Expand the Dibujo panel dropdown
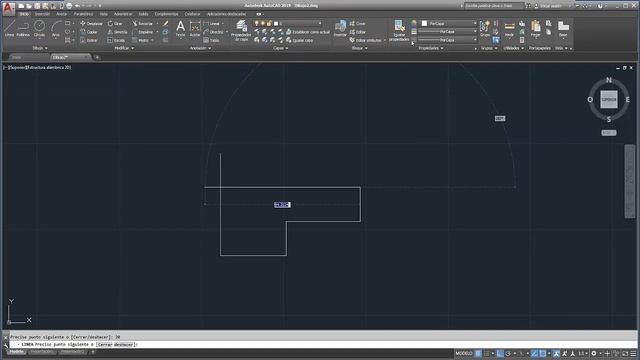 coord(40,48)
